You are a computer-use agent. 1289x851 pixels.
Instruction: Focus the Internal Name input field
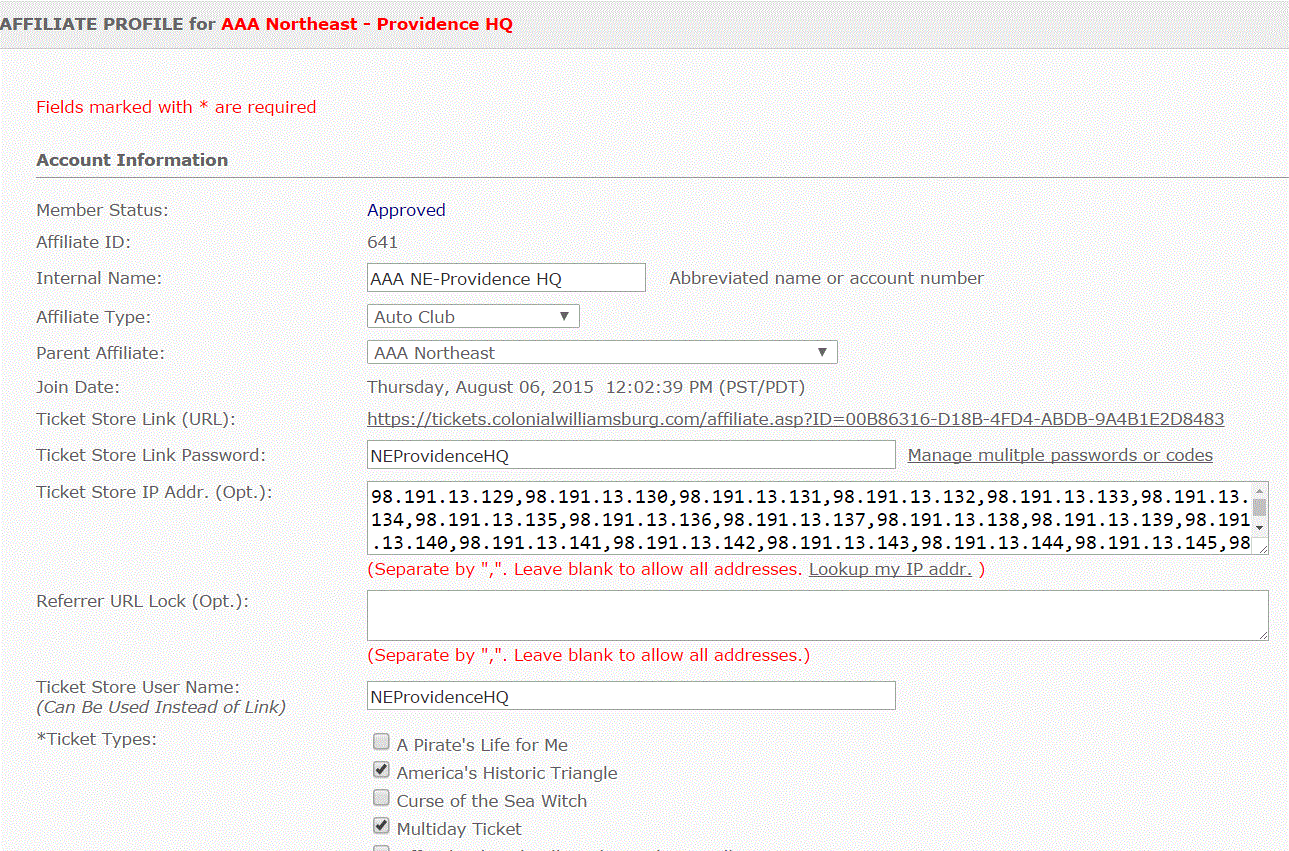click(506, 278)
